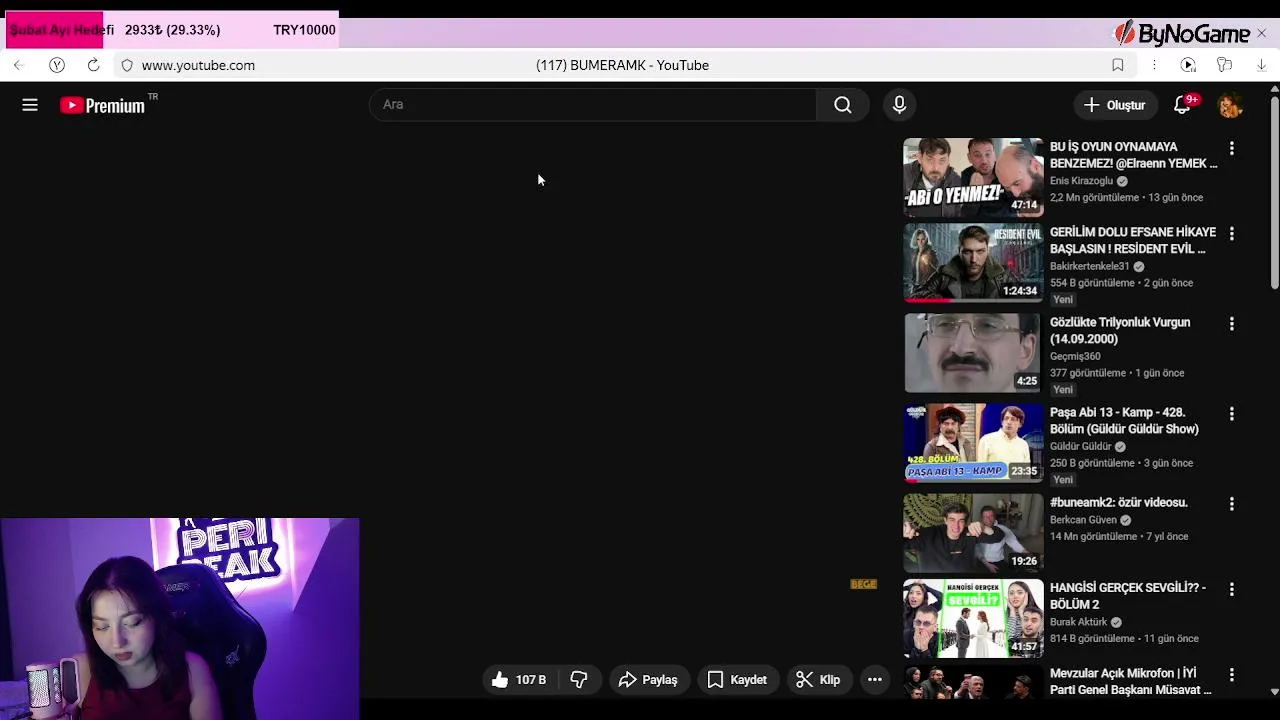Click the BEGE overlay badge

point(863,584)
